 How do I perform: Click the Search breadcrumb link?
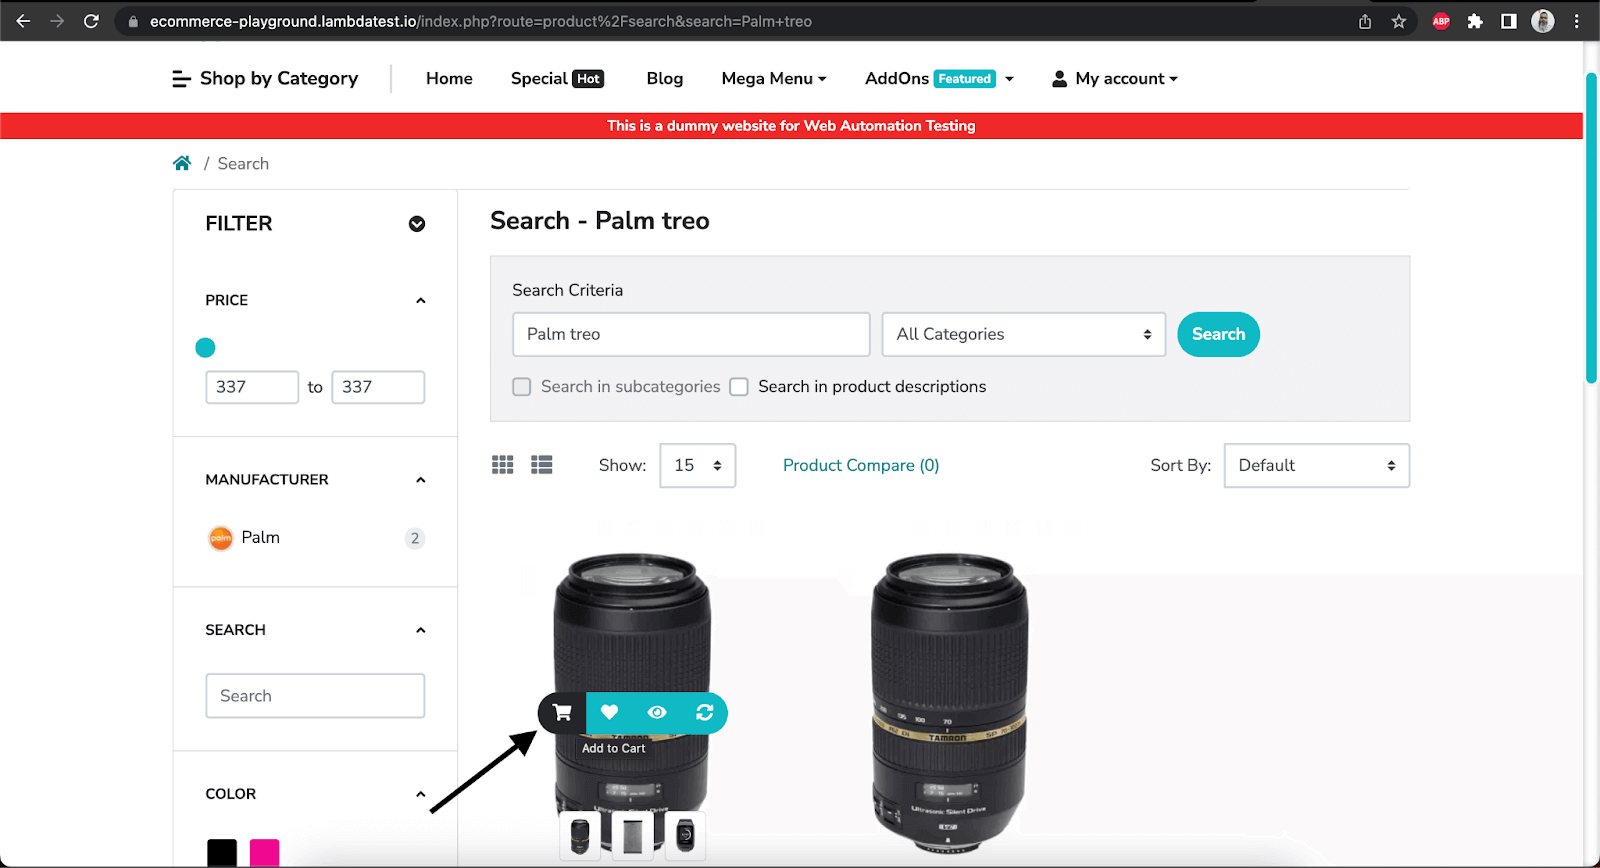(x=243, y=163)
